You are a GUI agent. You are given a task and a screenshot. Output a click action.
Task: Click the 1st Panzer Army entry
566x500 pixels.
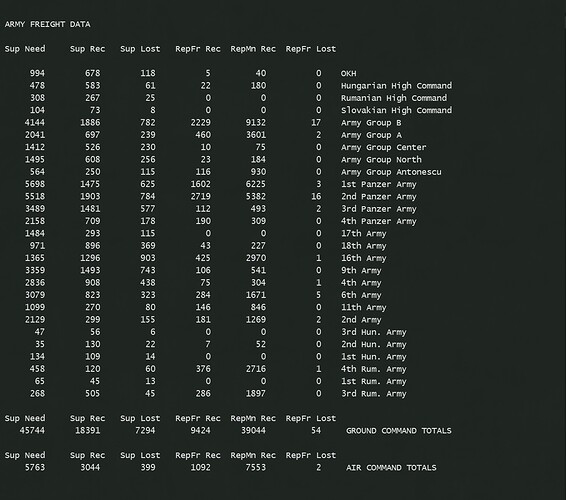pos(379,184)
